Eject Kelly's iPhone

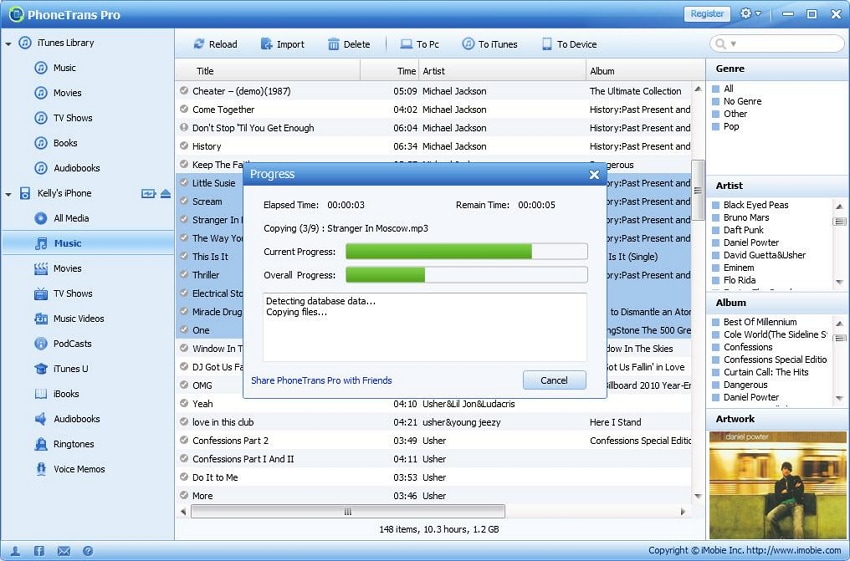click(x=165, y=194)
